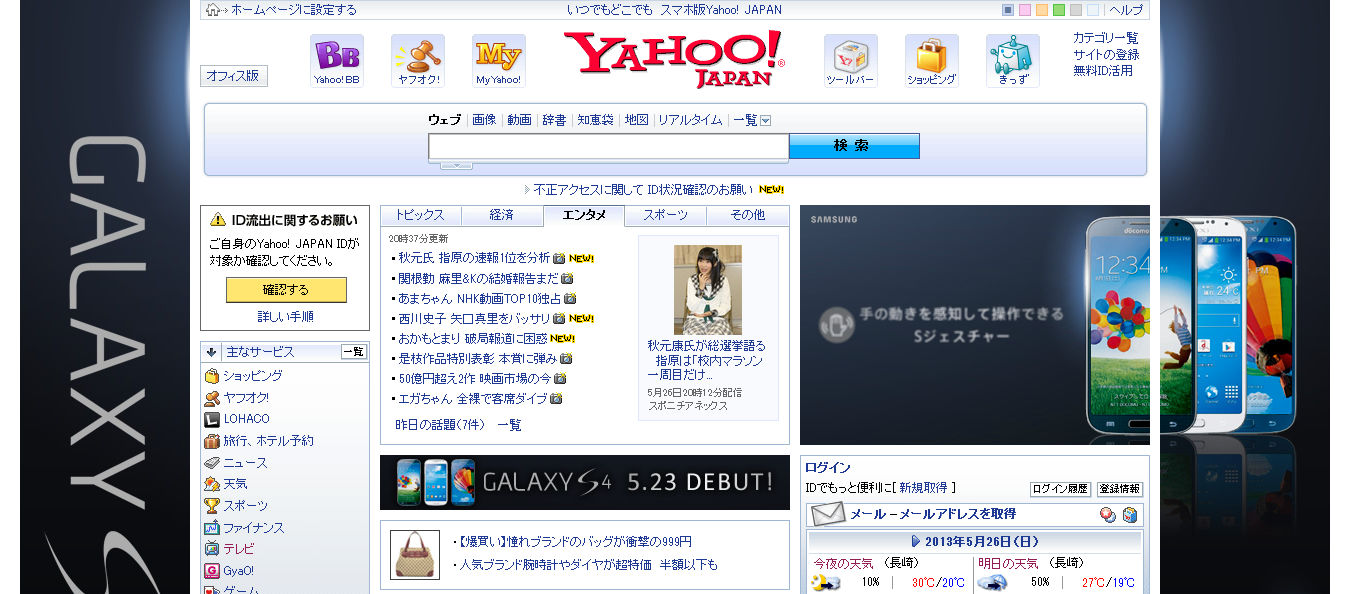Select the pink theme color swatch
This screenshot has width=1349, height=594.
pos(1025,10)
